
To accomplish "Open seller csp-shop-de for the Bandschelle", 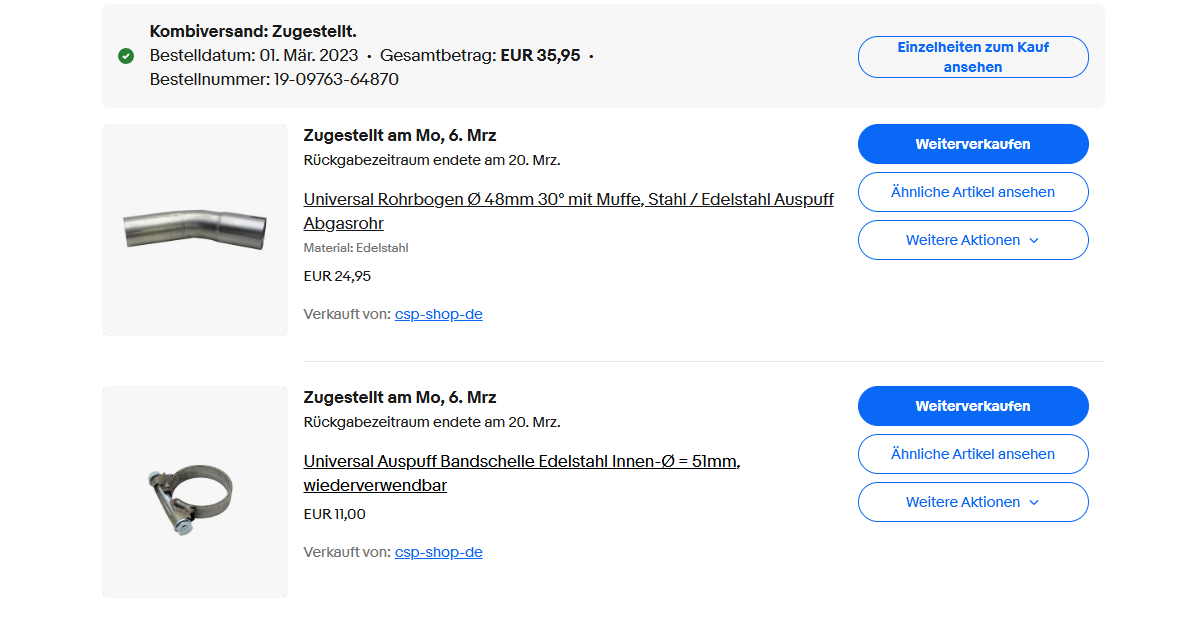I will pyautogui.click(x=438, y=552).
